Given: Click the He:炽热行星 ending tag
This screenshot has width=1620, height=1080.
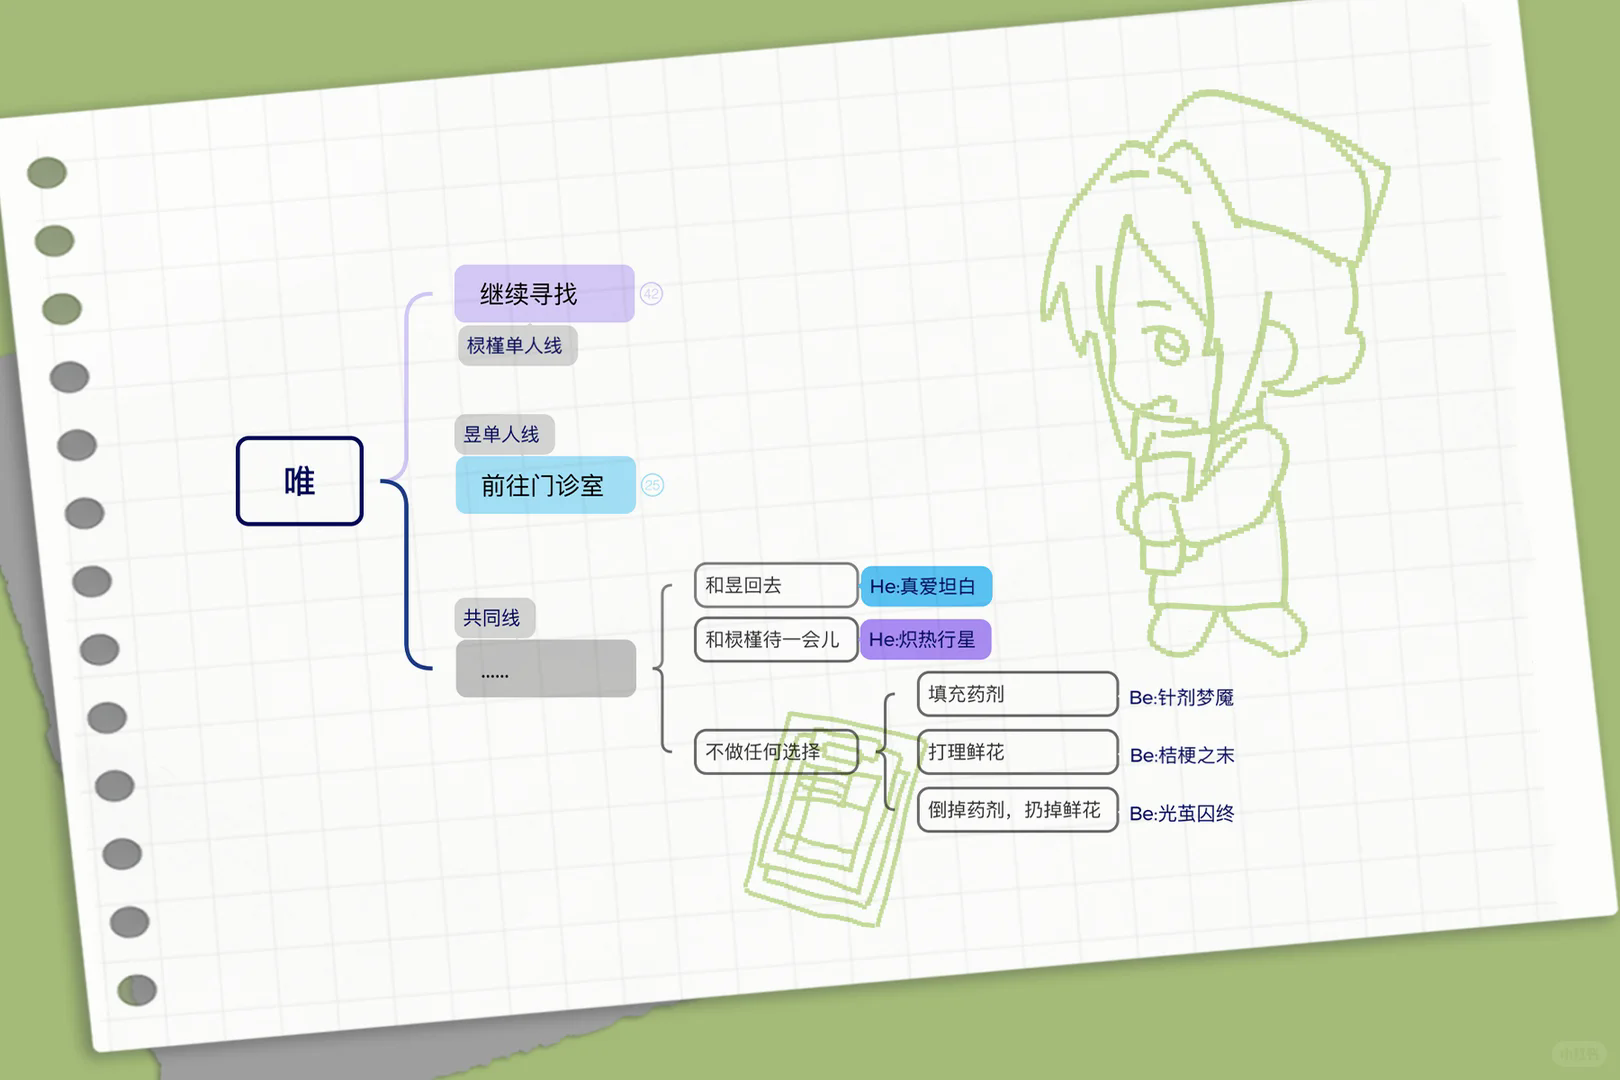Looking at the screenshot, I should [x=924, y=640].
